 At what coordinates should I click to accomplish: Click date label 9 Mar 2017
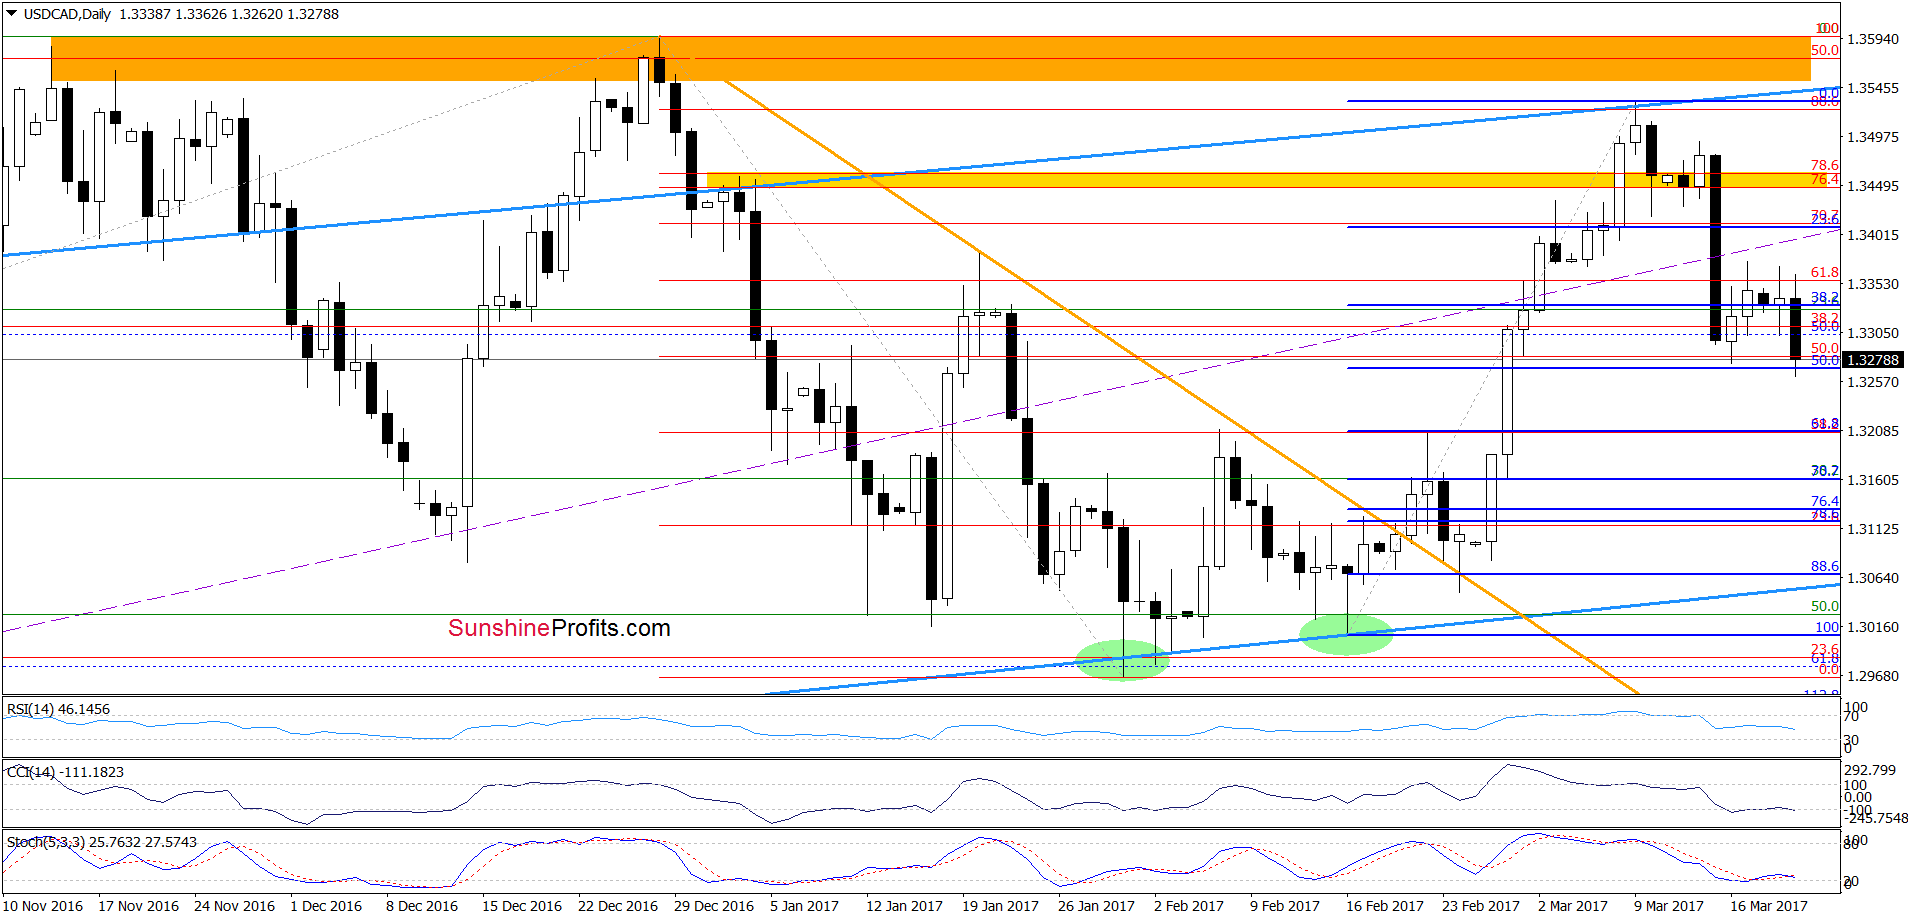click(1669, 906)
